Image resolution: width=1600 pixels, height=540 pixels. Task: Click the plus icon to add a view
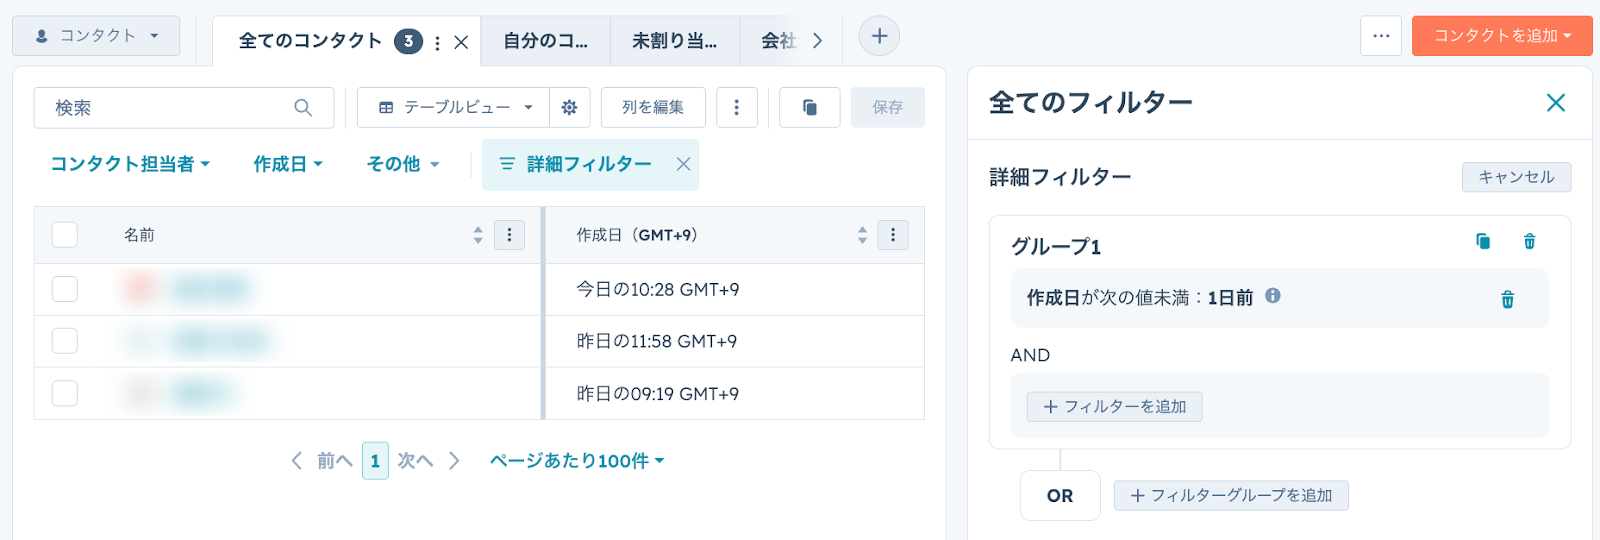point(879,37)
